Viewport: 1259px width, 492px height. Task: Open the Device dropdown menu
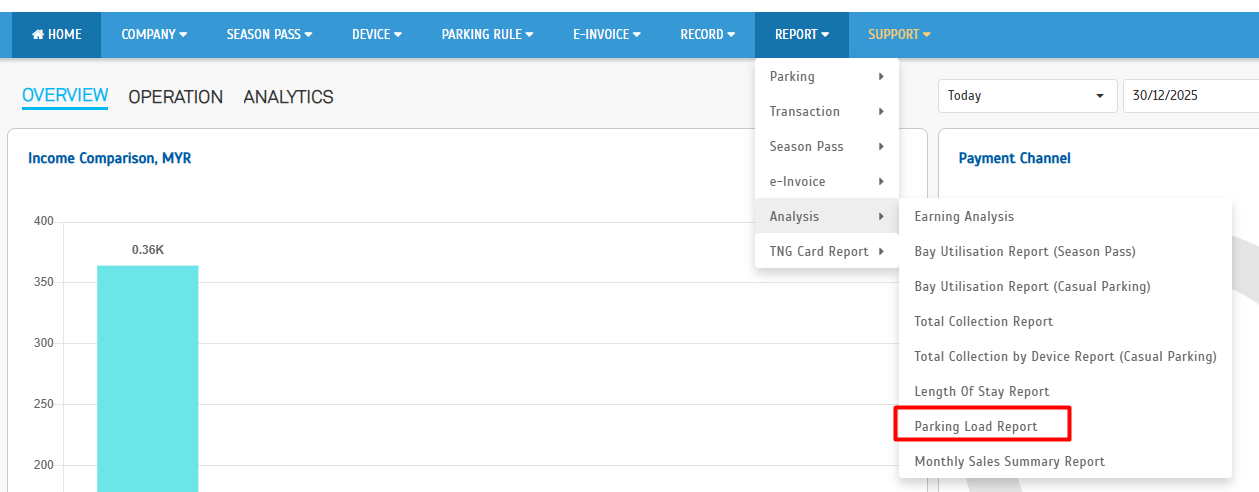(x=376, y=35)
